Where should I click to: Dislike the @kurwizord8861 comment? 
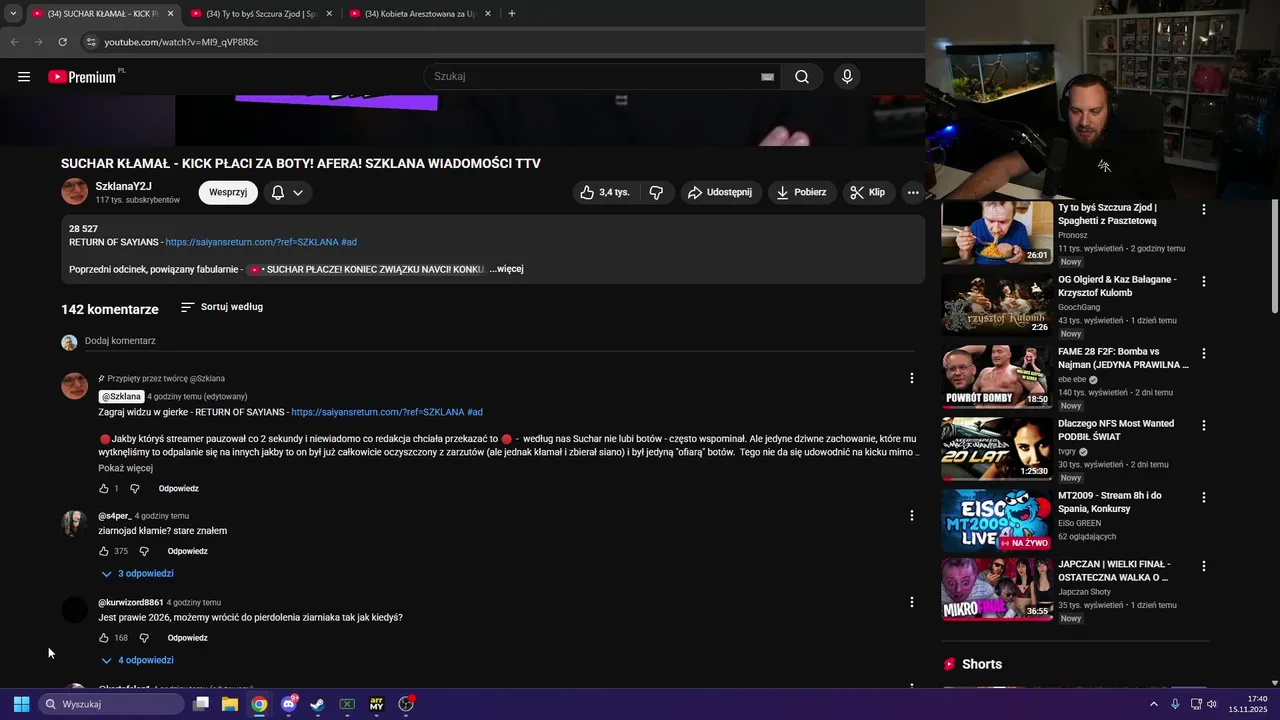[144, 638]
